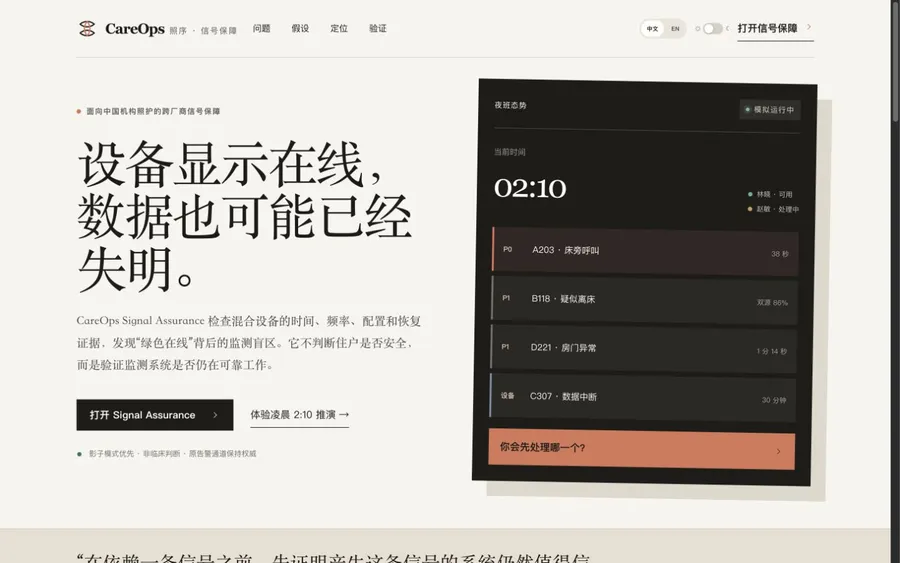Open the 体验凌晨 2:10 推演 link
The image size is (900, 563).
(300, 415)
